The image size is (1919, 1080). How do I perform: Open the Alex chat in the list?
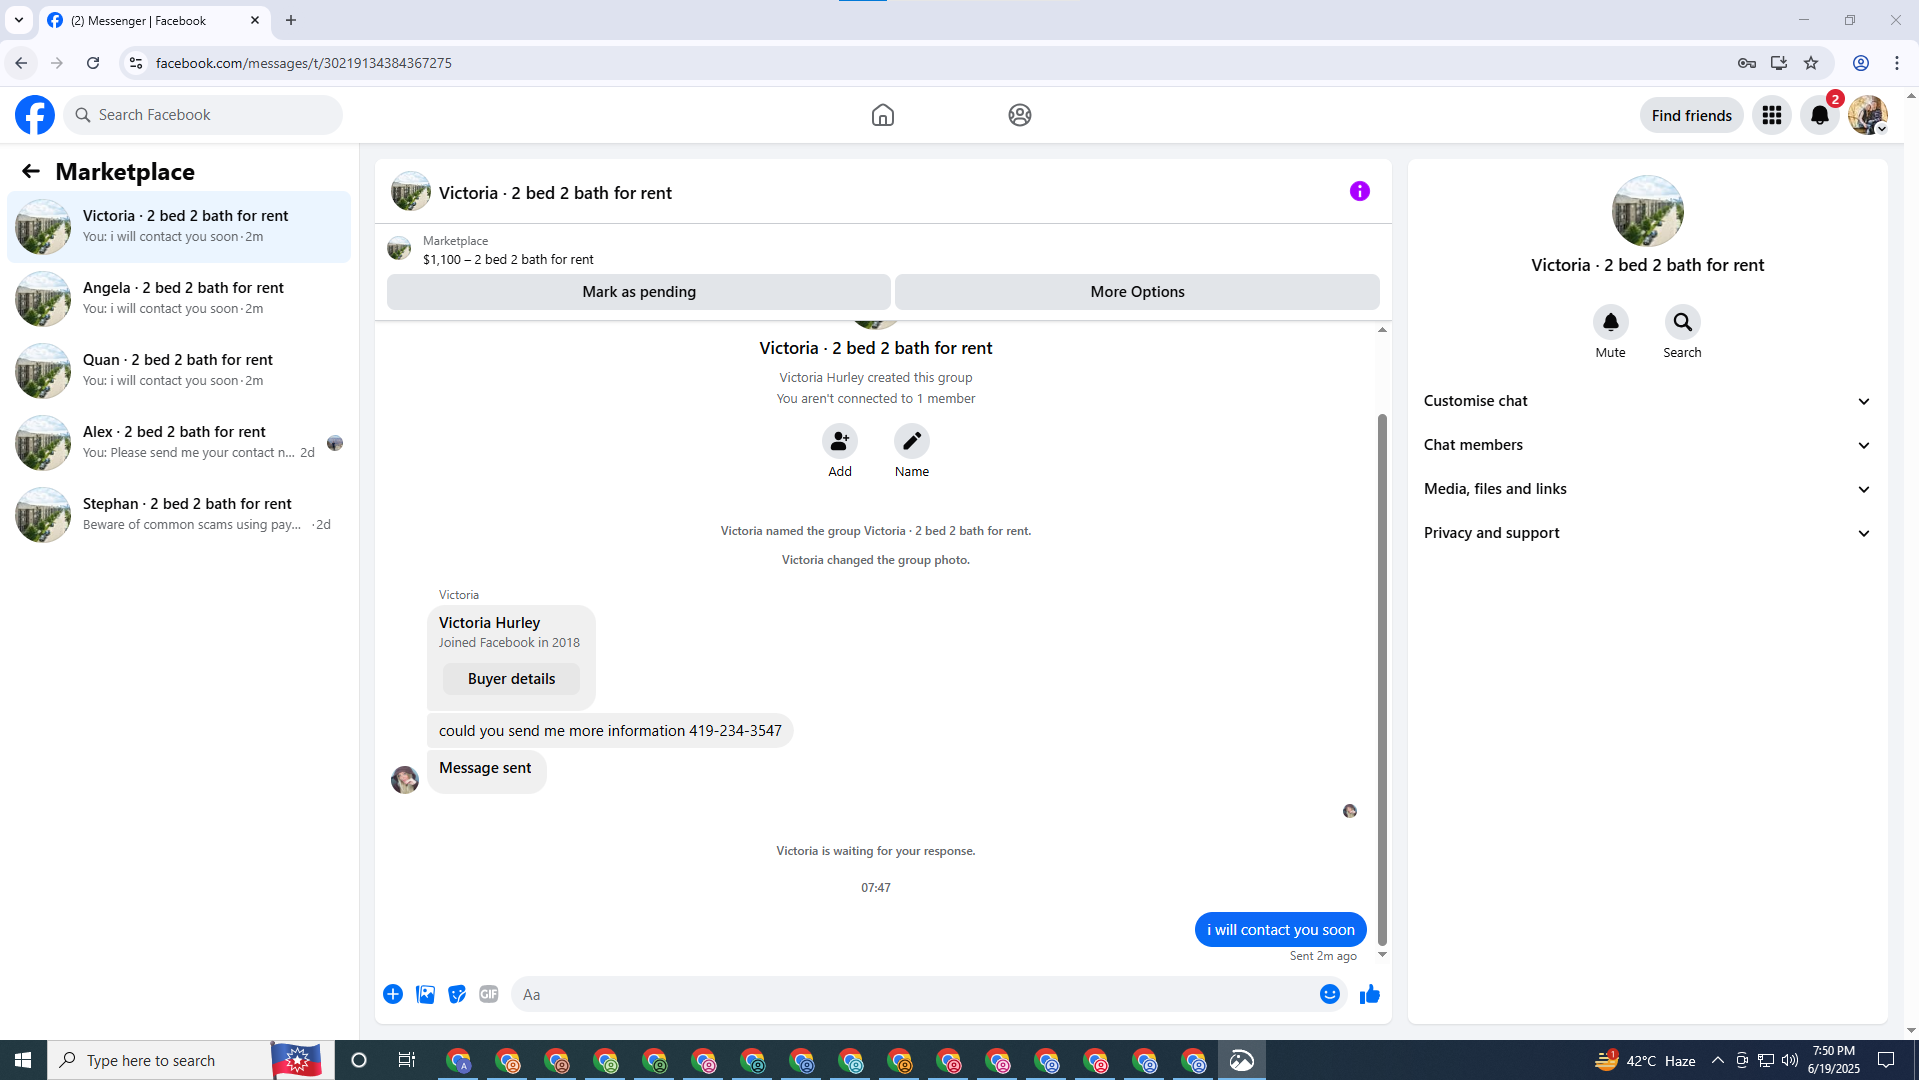coord(179,443)
